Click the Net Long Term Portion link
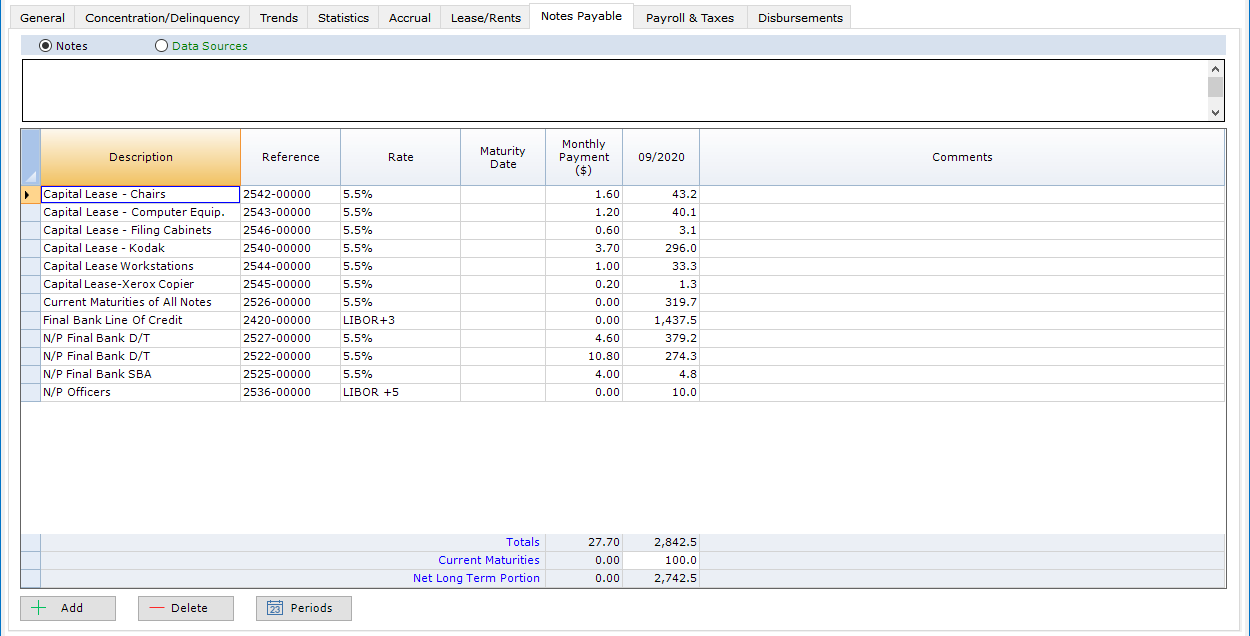This screenshot has height=636, width=1250. (476, 578)
